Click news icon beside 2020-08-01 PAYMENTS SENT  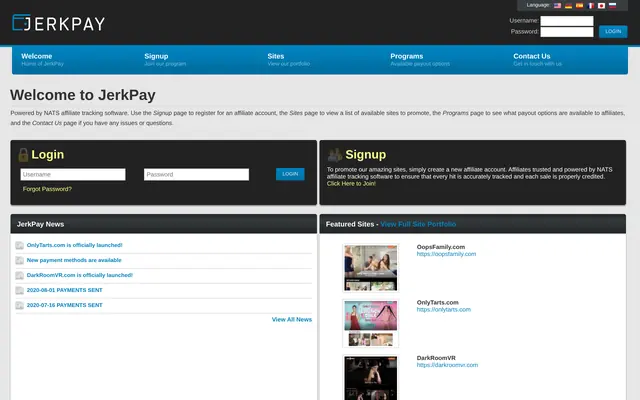(x=19, y=290)
